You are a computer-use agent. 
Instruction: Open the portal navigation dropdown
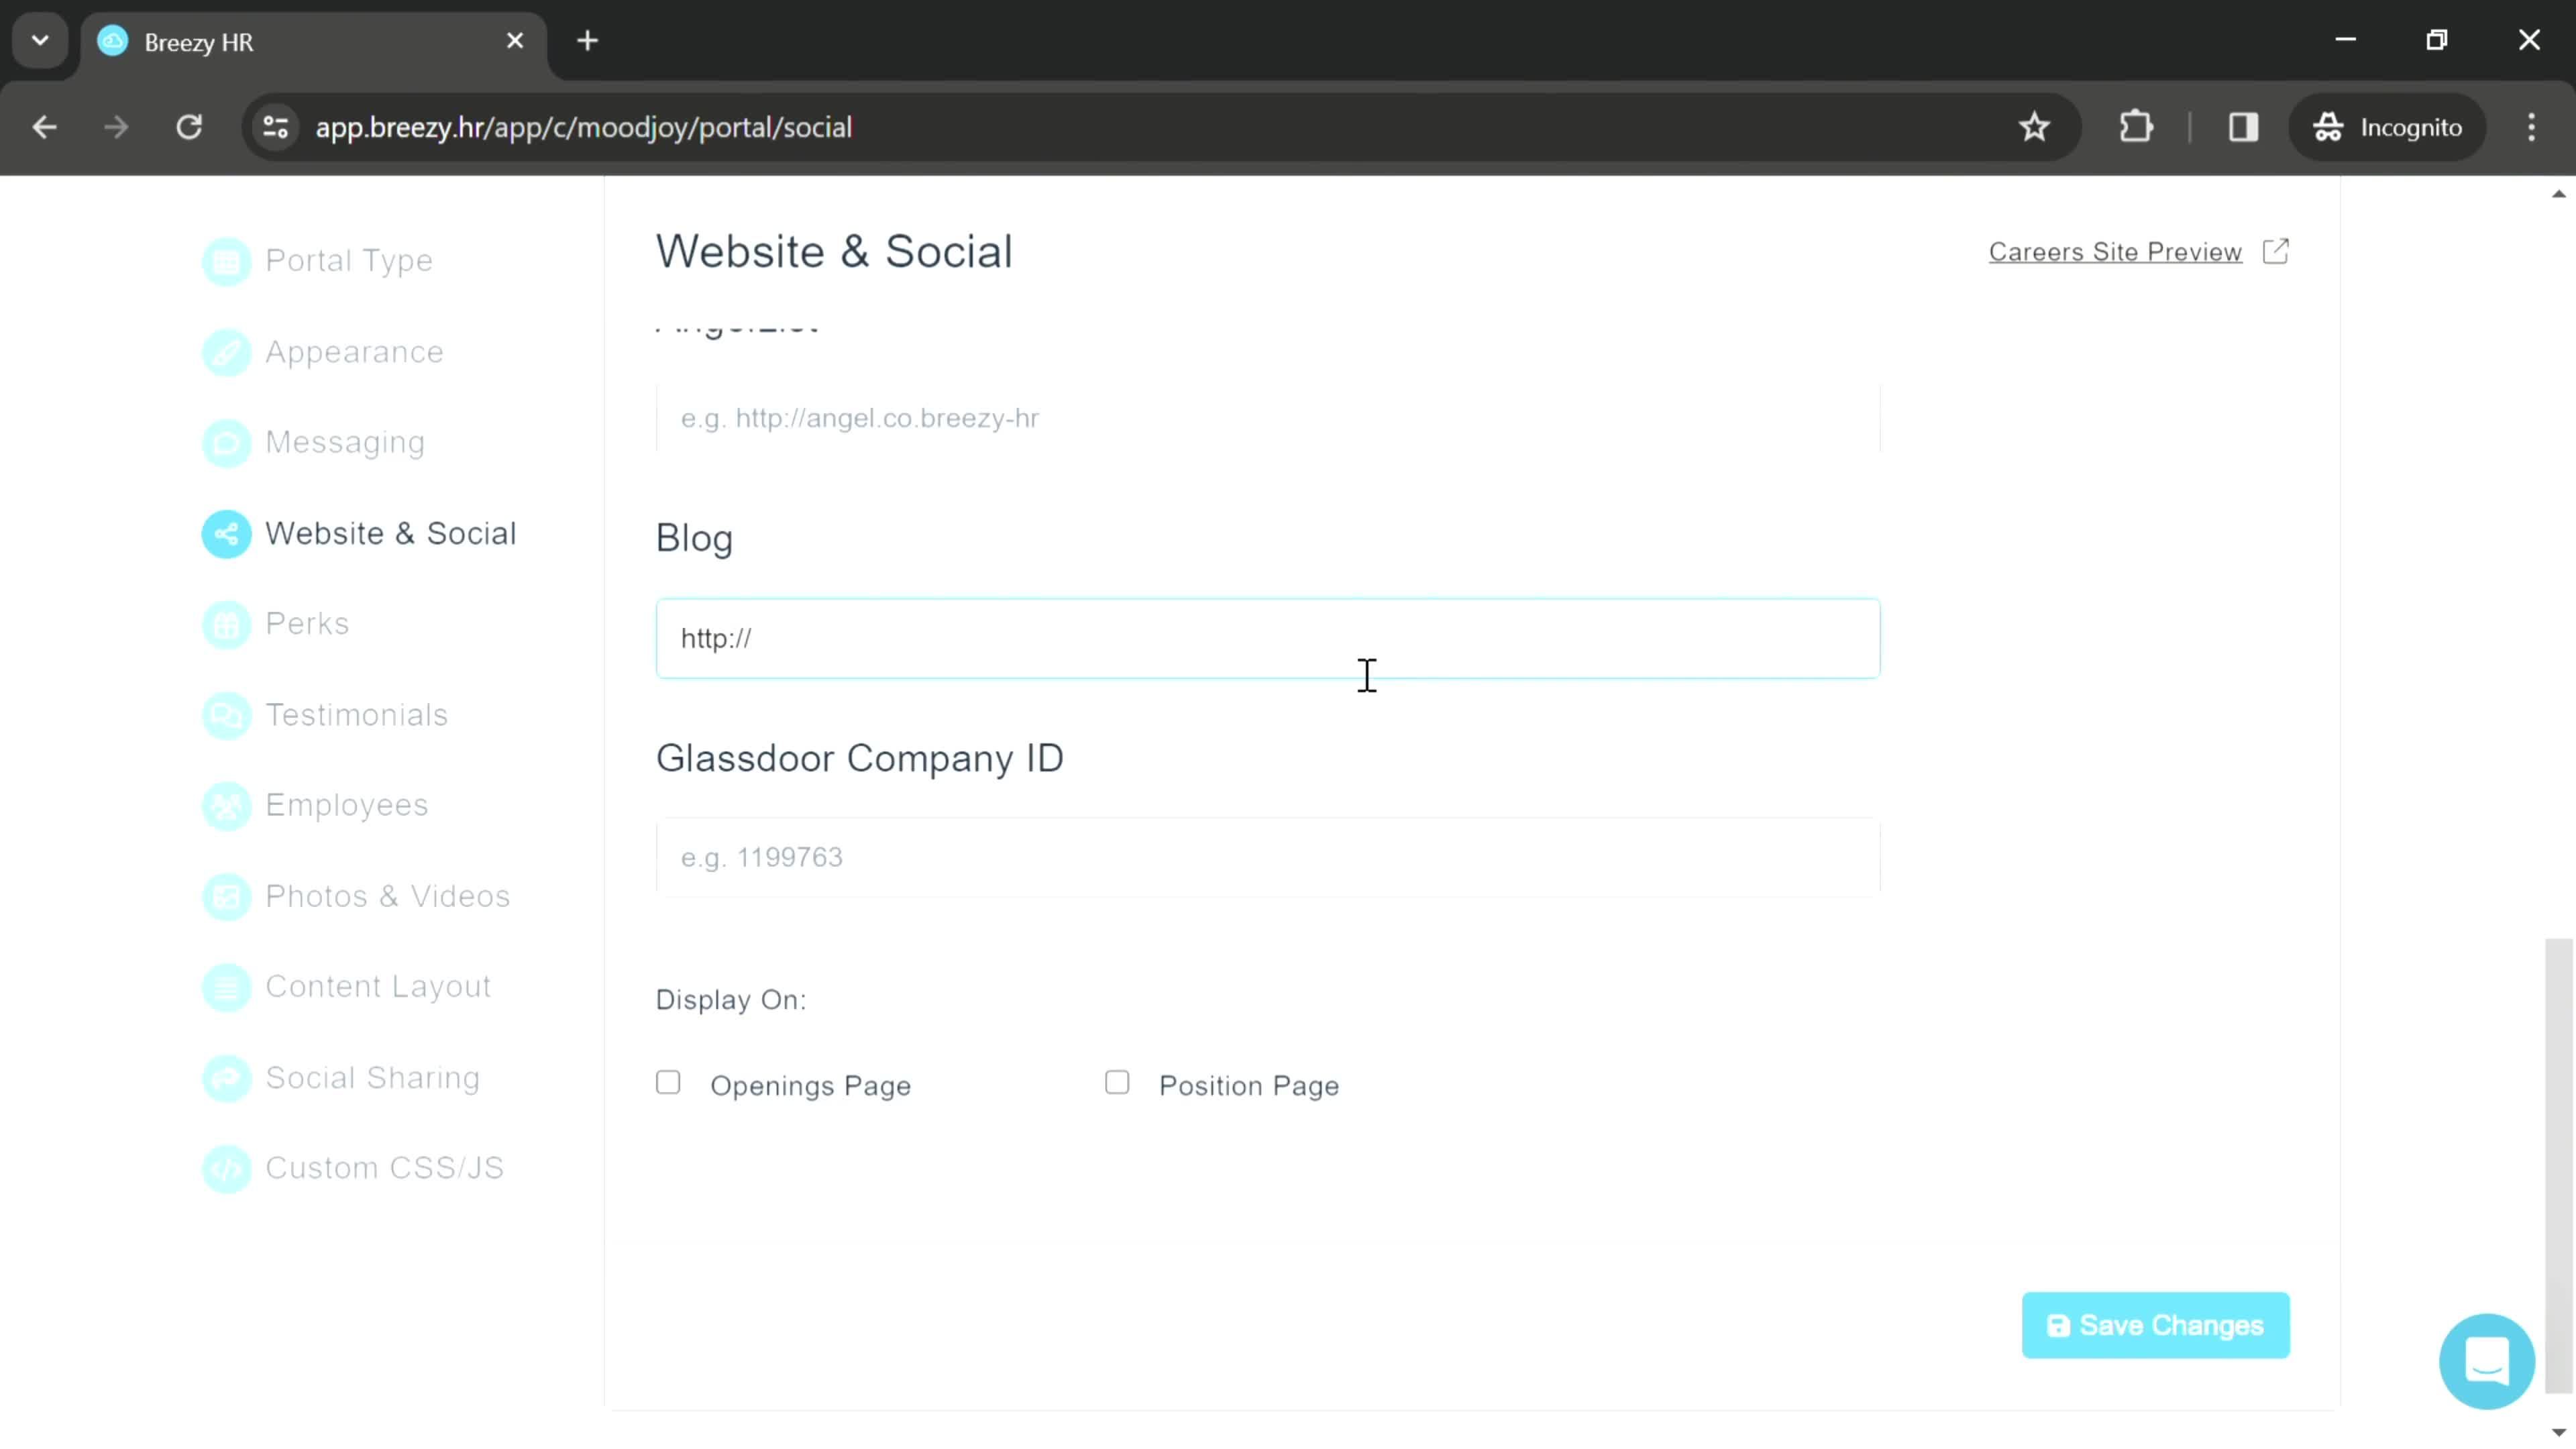coord(39,39)
